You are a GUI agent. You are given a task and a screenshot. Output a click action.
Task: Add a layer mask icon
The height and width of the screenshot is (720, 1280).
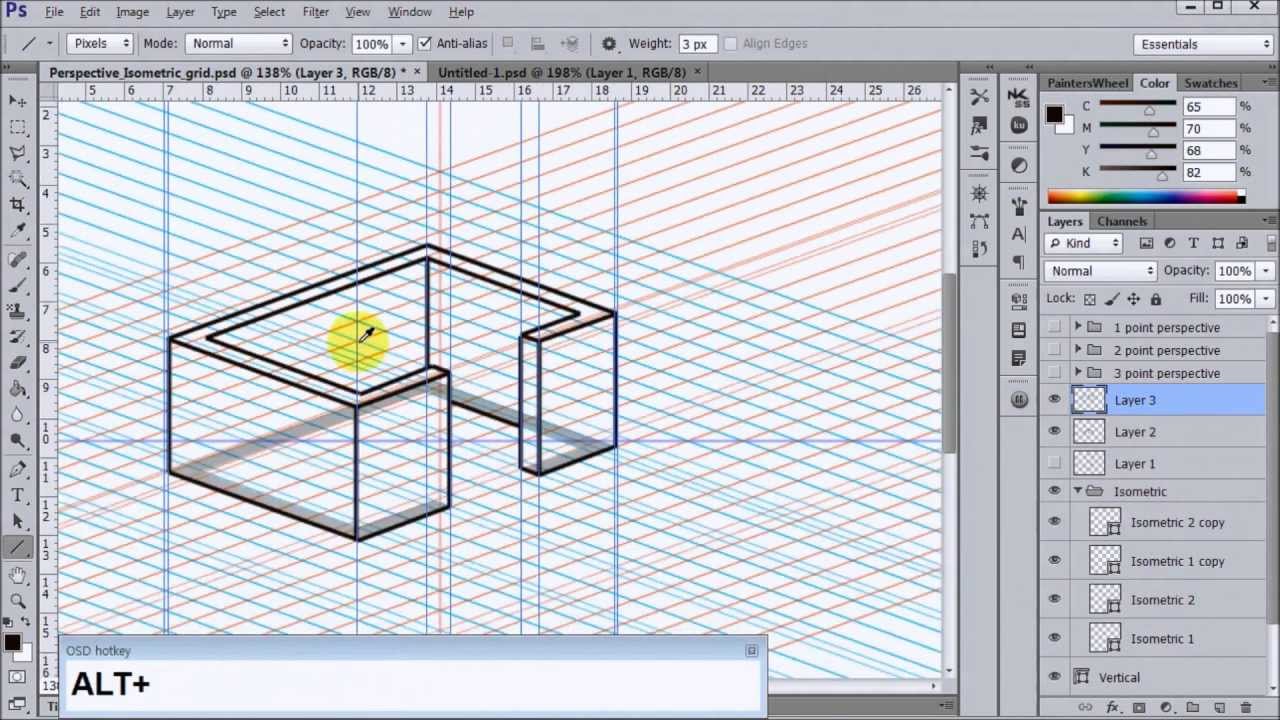[x=1138, y=708]
